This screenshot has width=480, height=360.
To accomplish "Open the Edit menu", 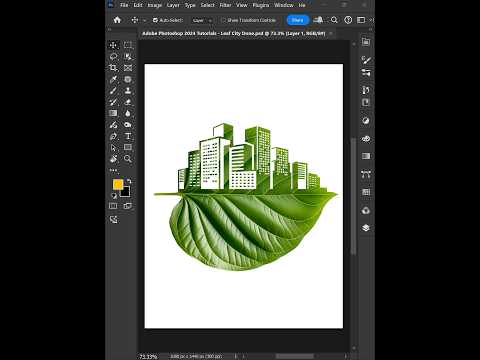I will point(138,5).
